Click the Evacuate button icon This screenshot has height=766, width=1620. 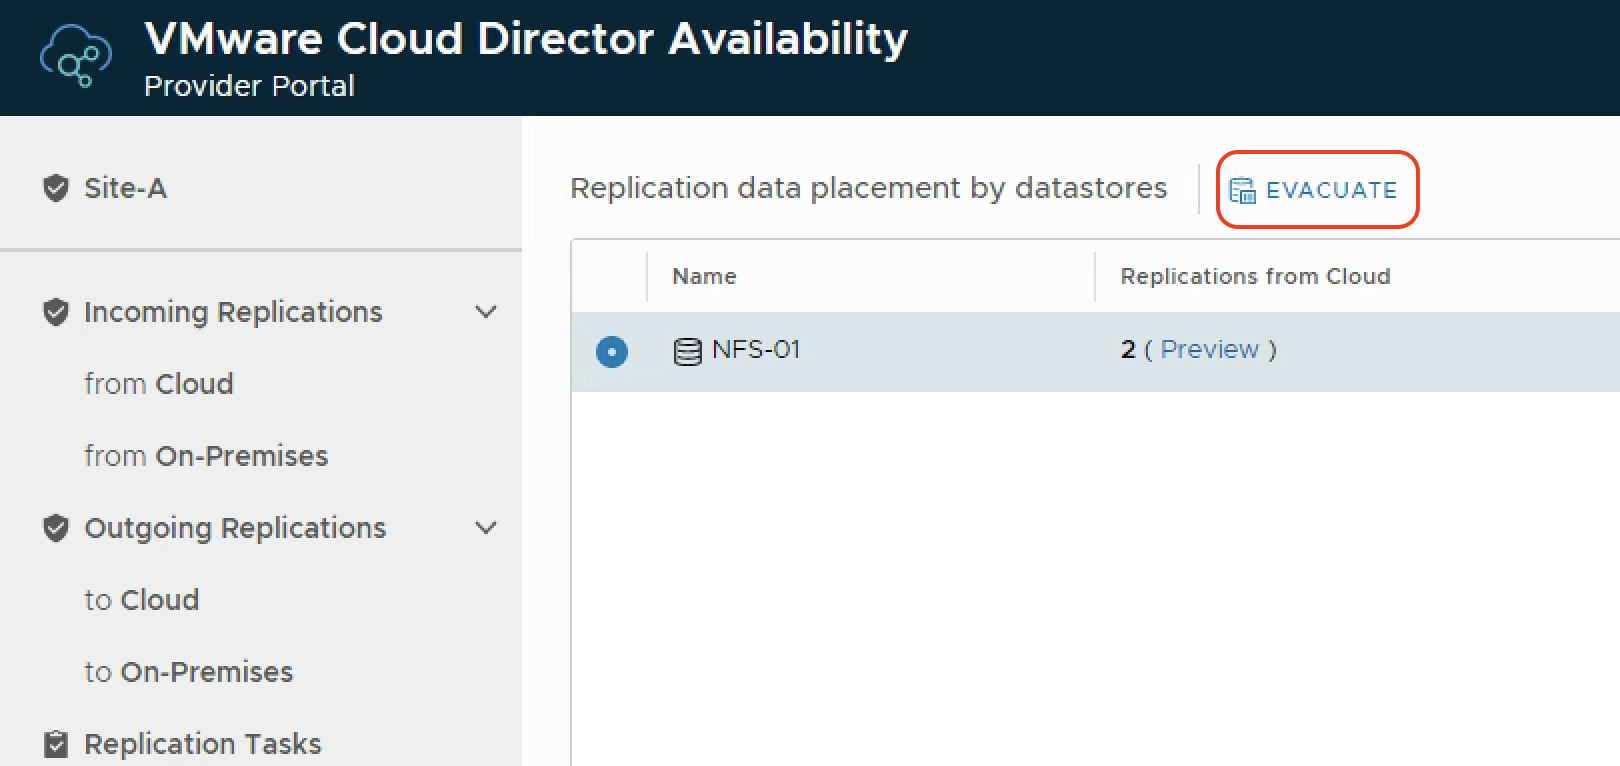[x=1242, y=190]
